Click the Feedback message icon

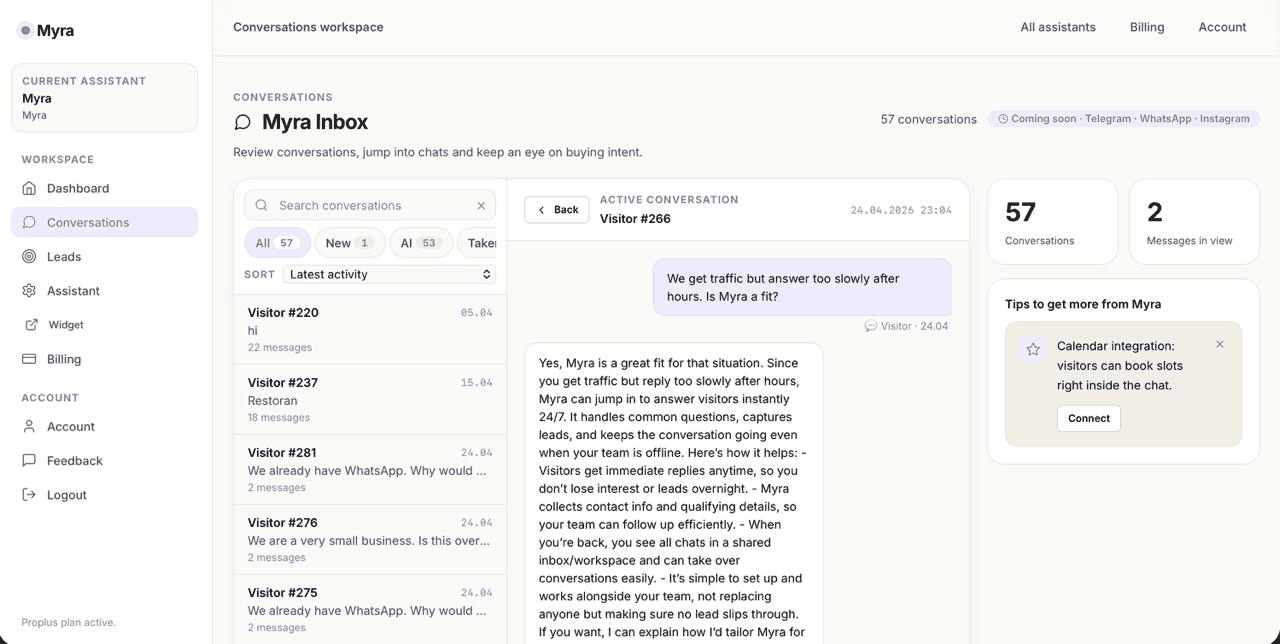tap(29, 460)
